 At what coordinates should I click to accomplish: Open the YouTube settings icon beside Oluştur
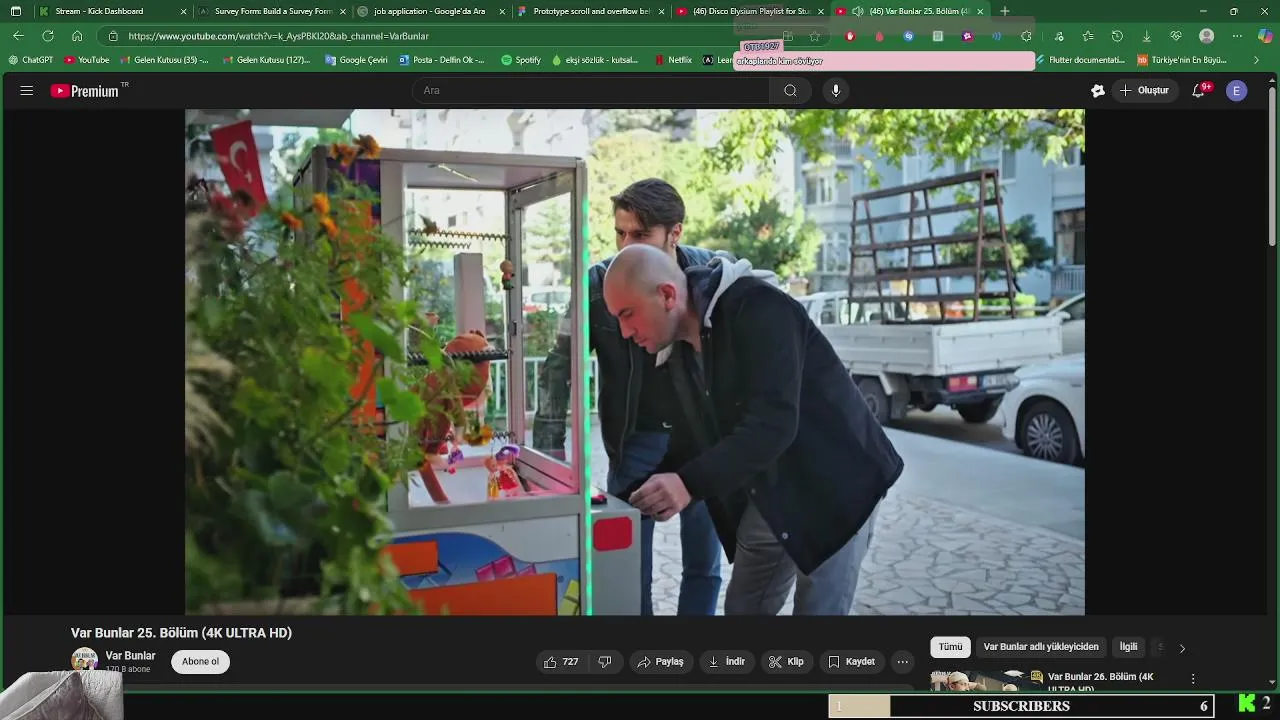pos(1098,91)
